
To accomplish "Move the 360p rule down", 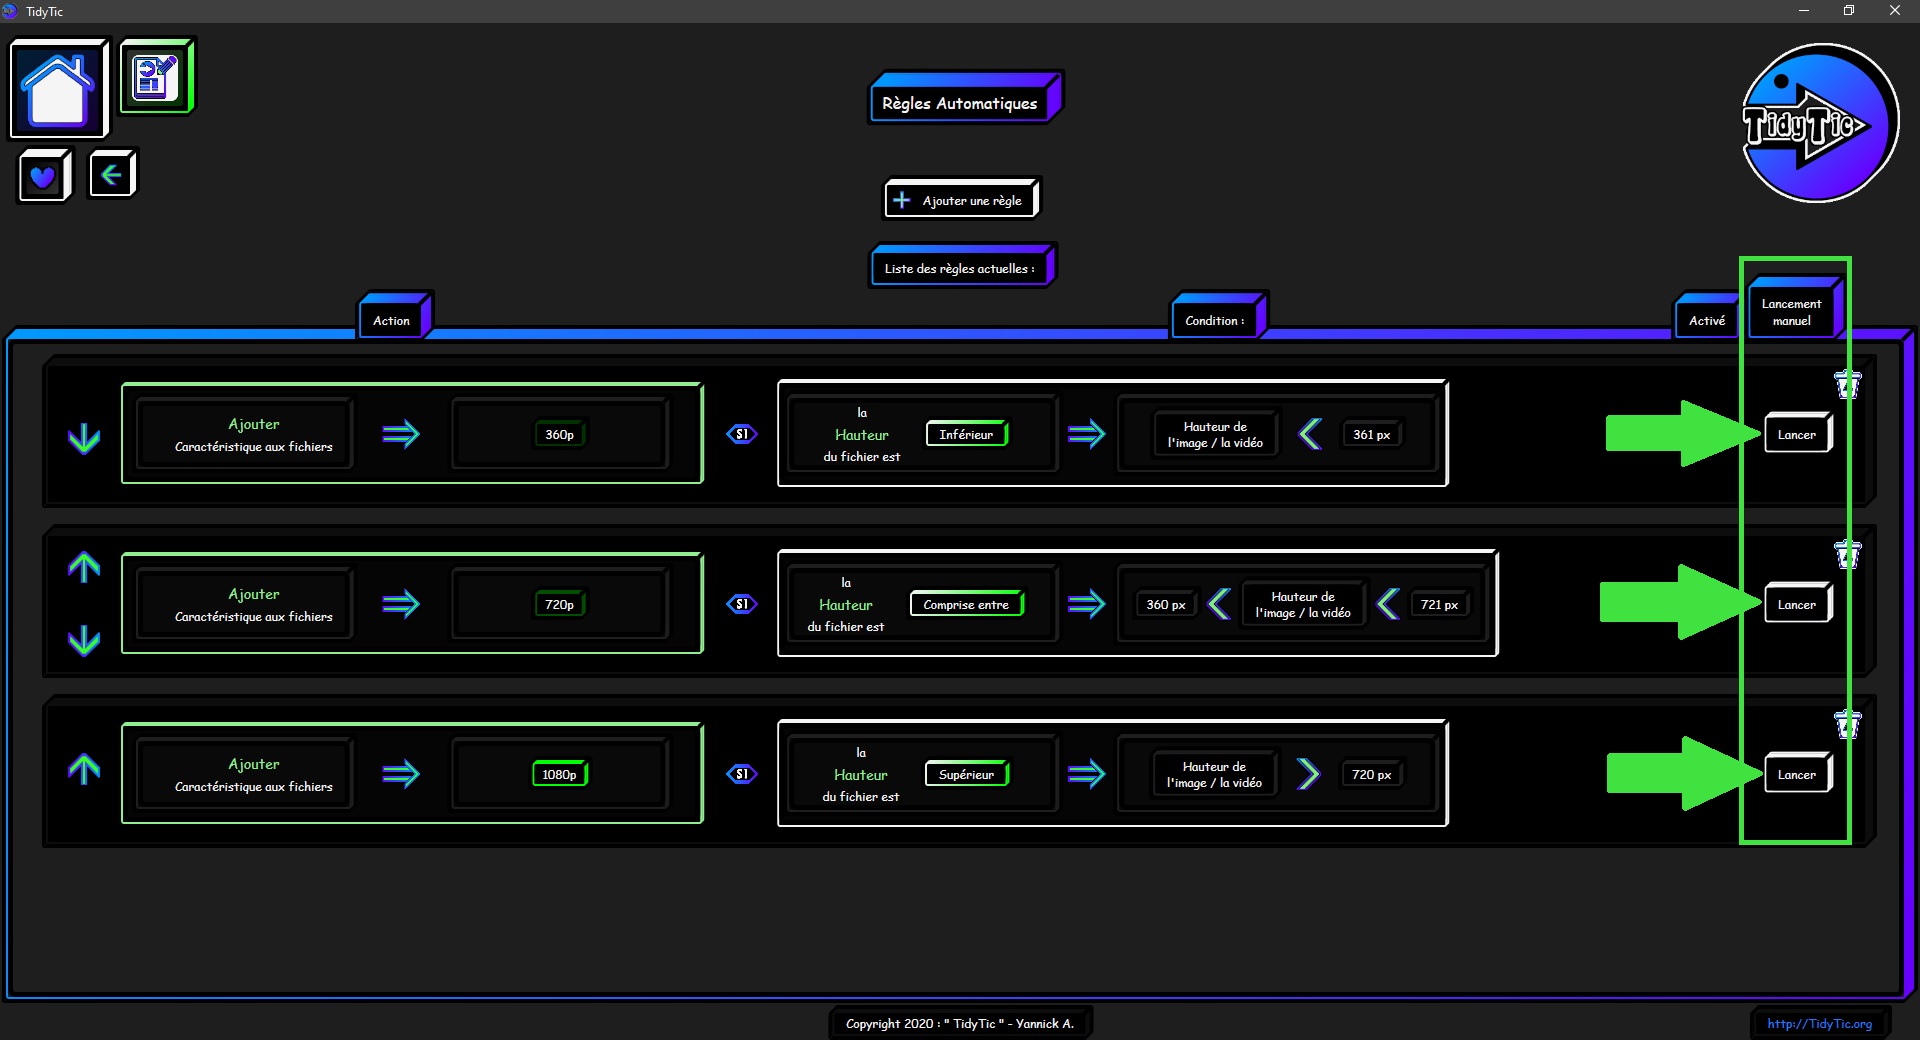I will pos(84,438).
